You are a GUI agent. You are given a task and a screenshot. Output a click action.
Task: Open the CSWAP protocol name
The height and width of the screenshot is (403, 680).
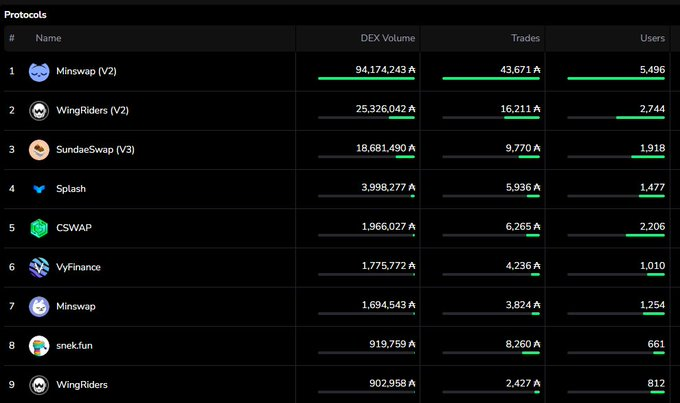click(74, 228)
